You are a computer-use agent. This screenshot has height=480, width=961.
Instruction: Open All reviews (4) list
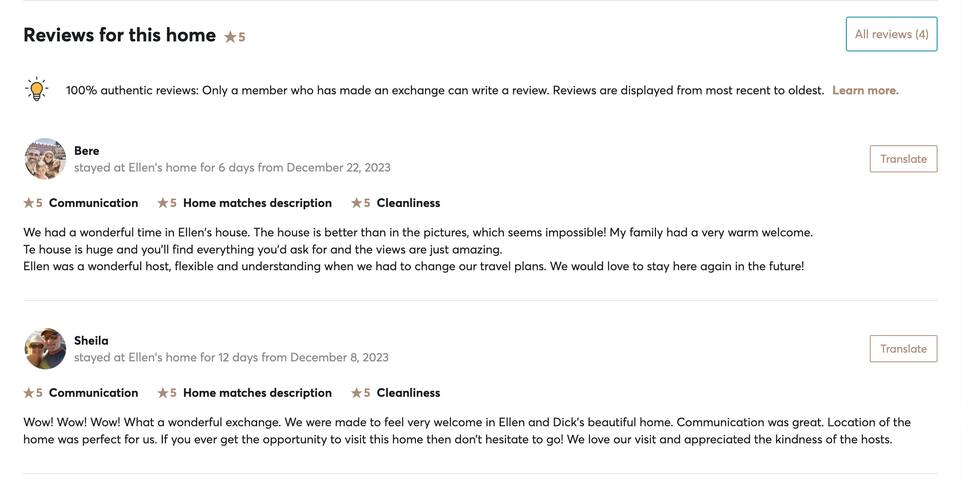point(891,34)
